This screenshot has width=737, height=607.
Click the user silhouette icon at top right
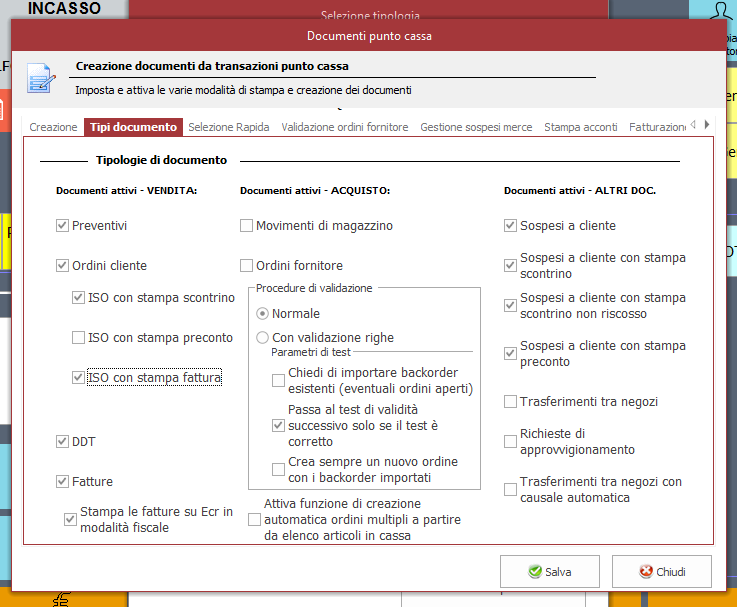point(720,12)
